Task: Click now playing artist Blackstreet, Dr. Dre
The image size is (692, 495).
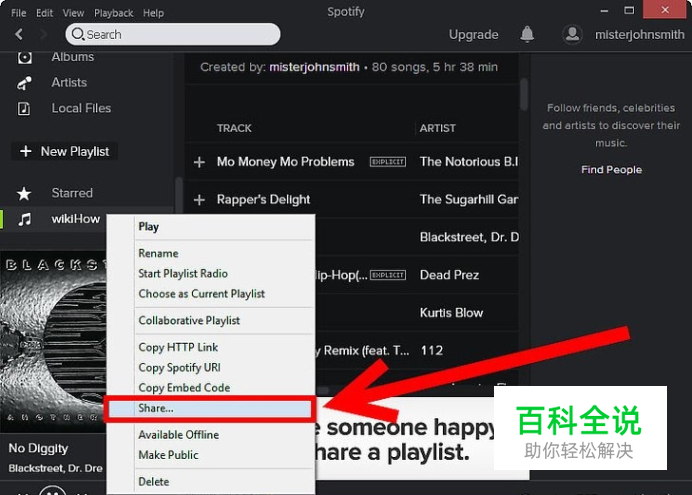Action: [x=55, y=468]
